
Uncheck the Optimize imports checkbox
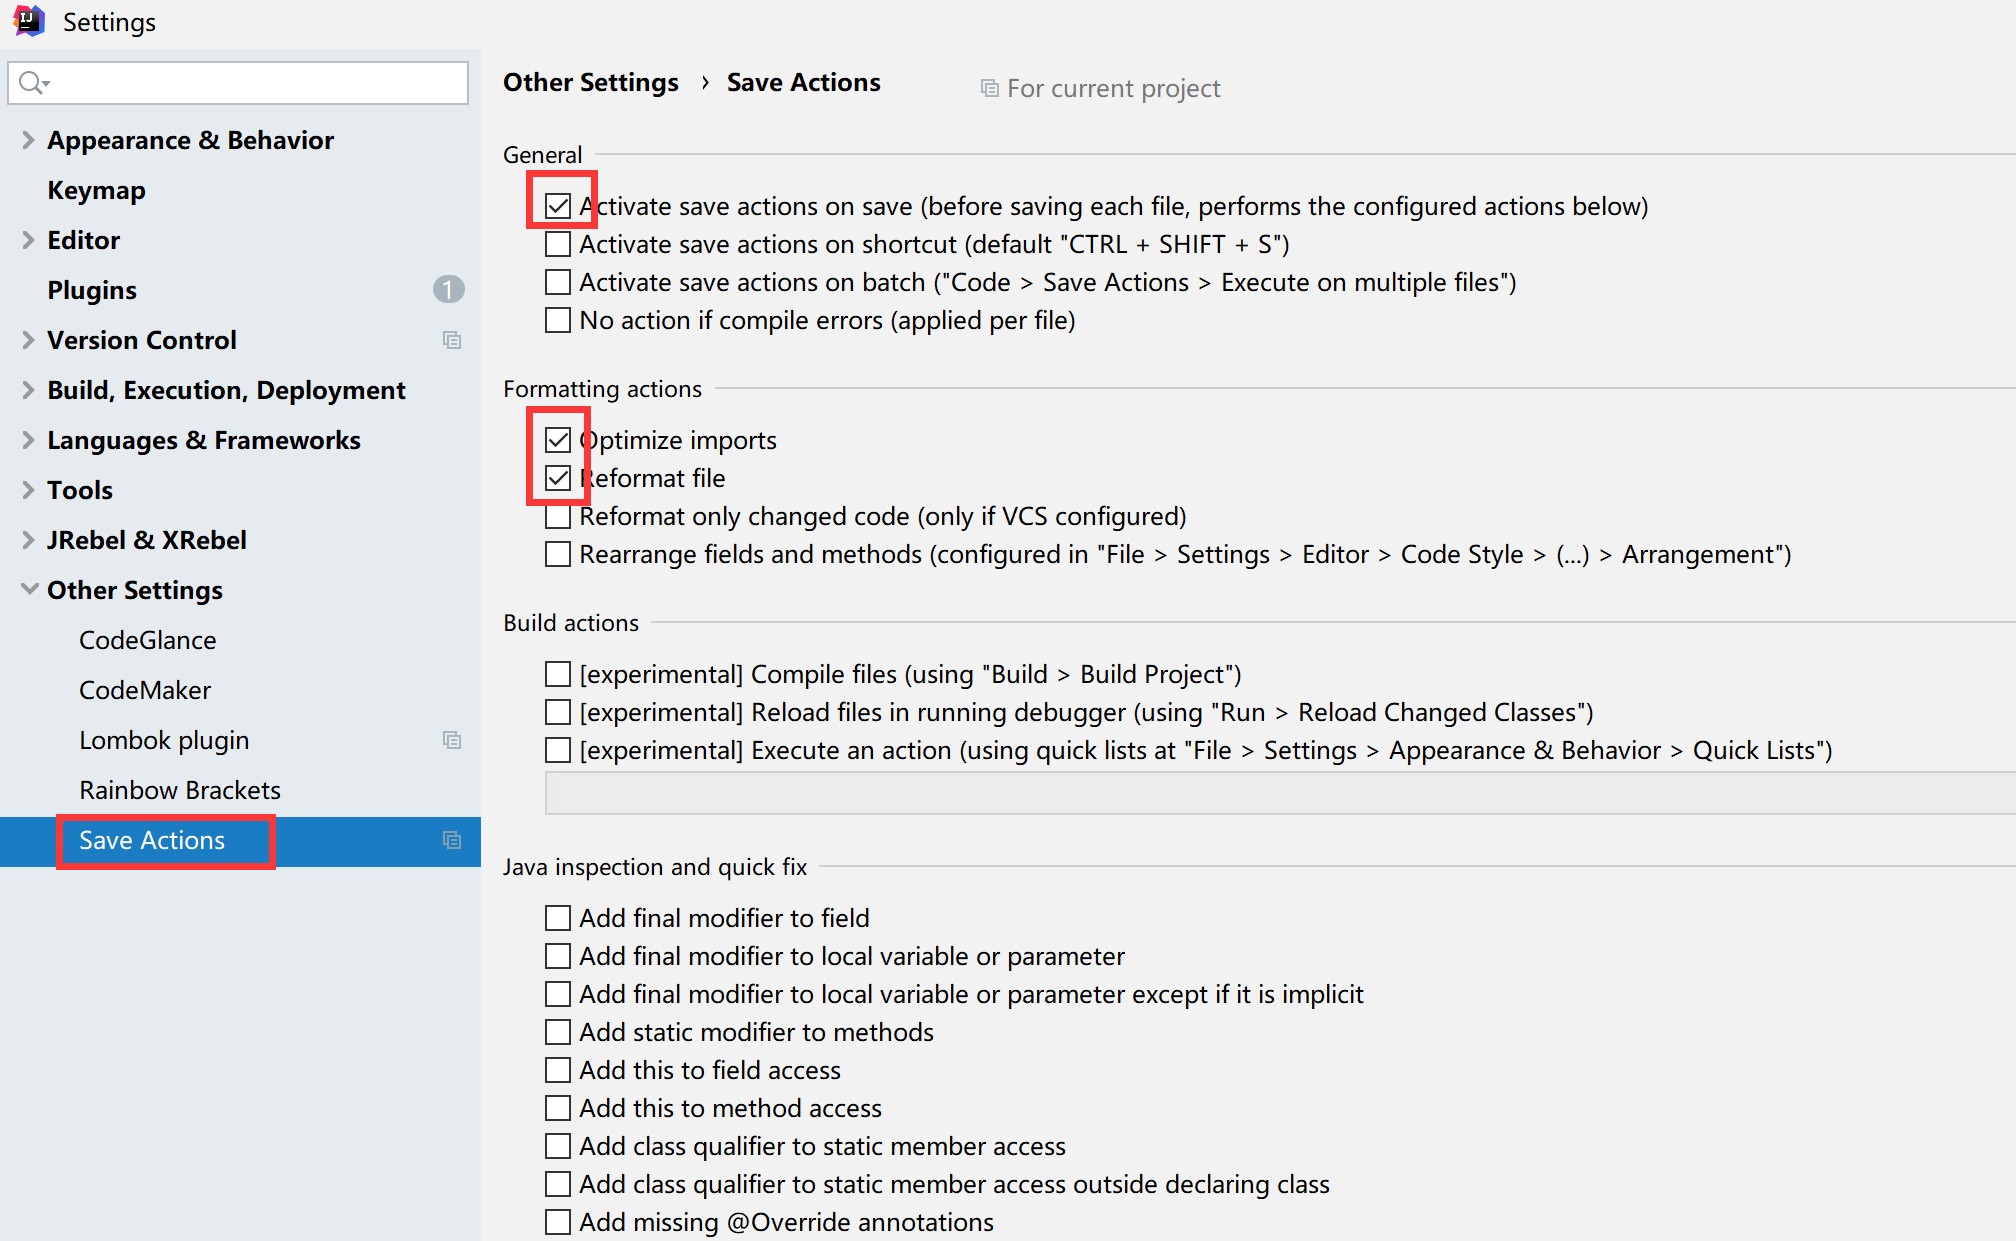coord(558,440)
